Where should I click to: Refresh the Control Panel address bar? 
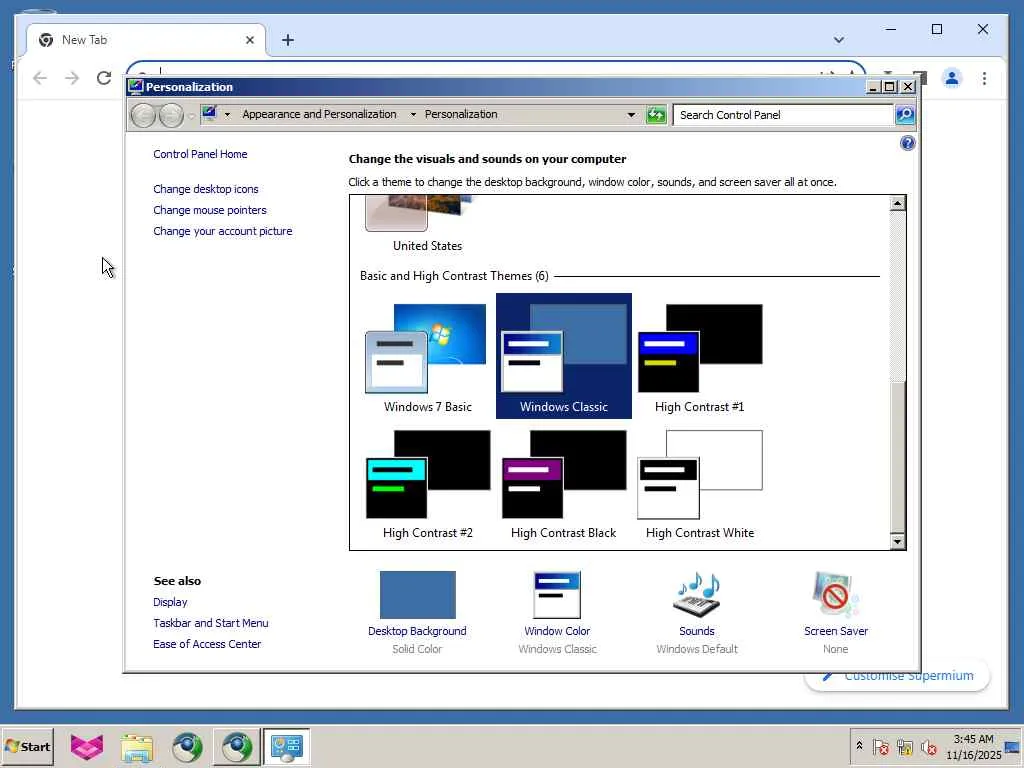(x=656, y=115)
